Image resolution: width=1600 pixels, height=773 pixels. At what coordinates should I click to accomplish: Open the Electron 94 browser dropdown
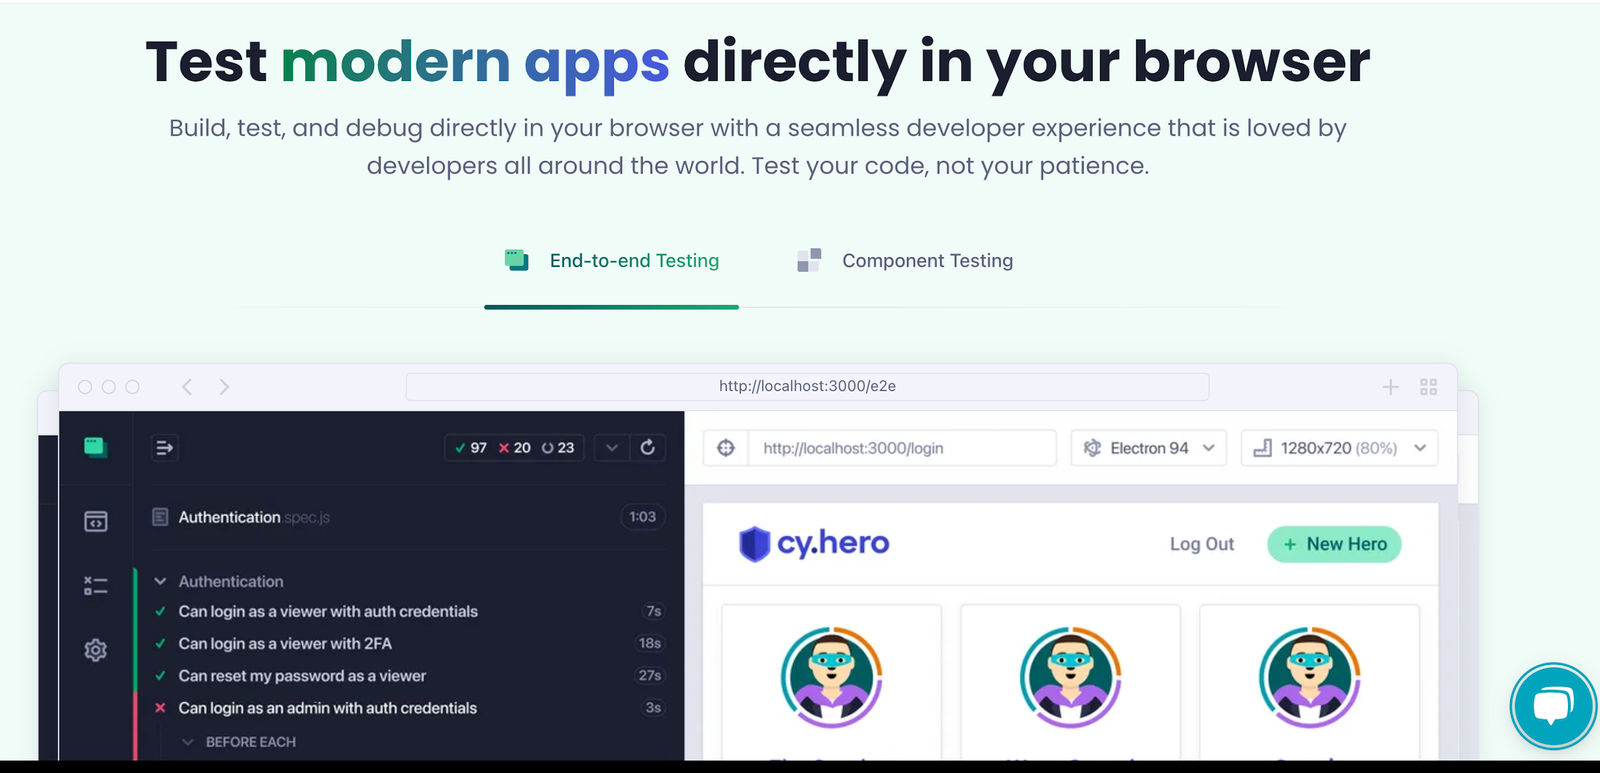pos(1148,448)
